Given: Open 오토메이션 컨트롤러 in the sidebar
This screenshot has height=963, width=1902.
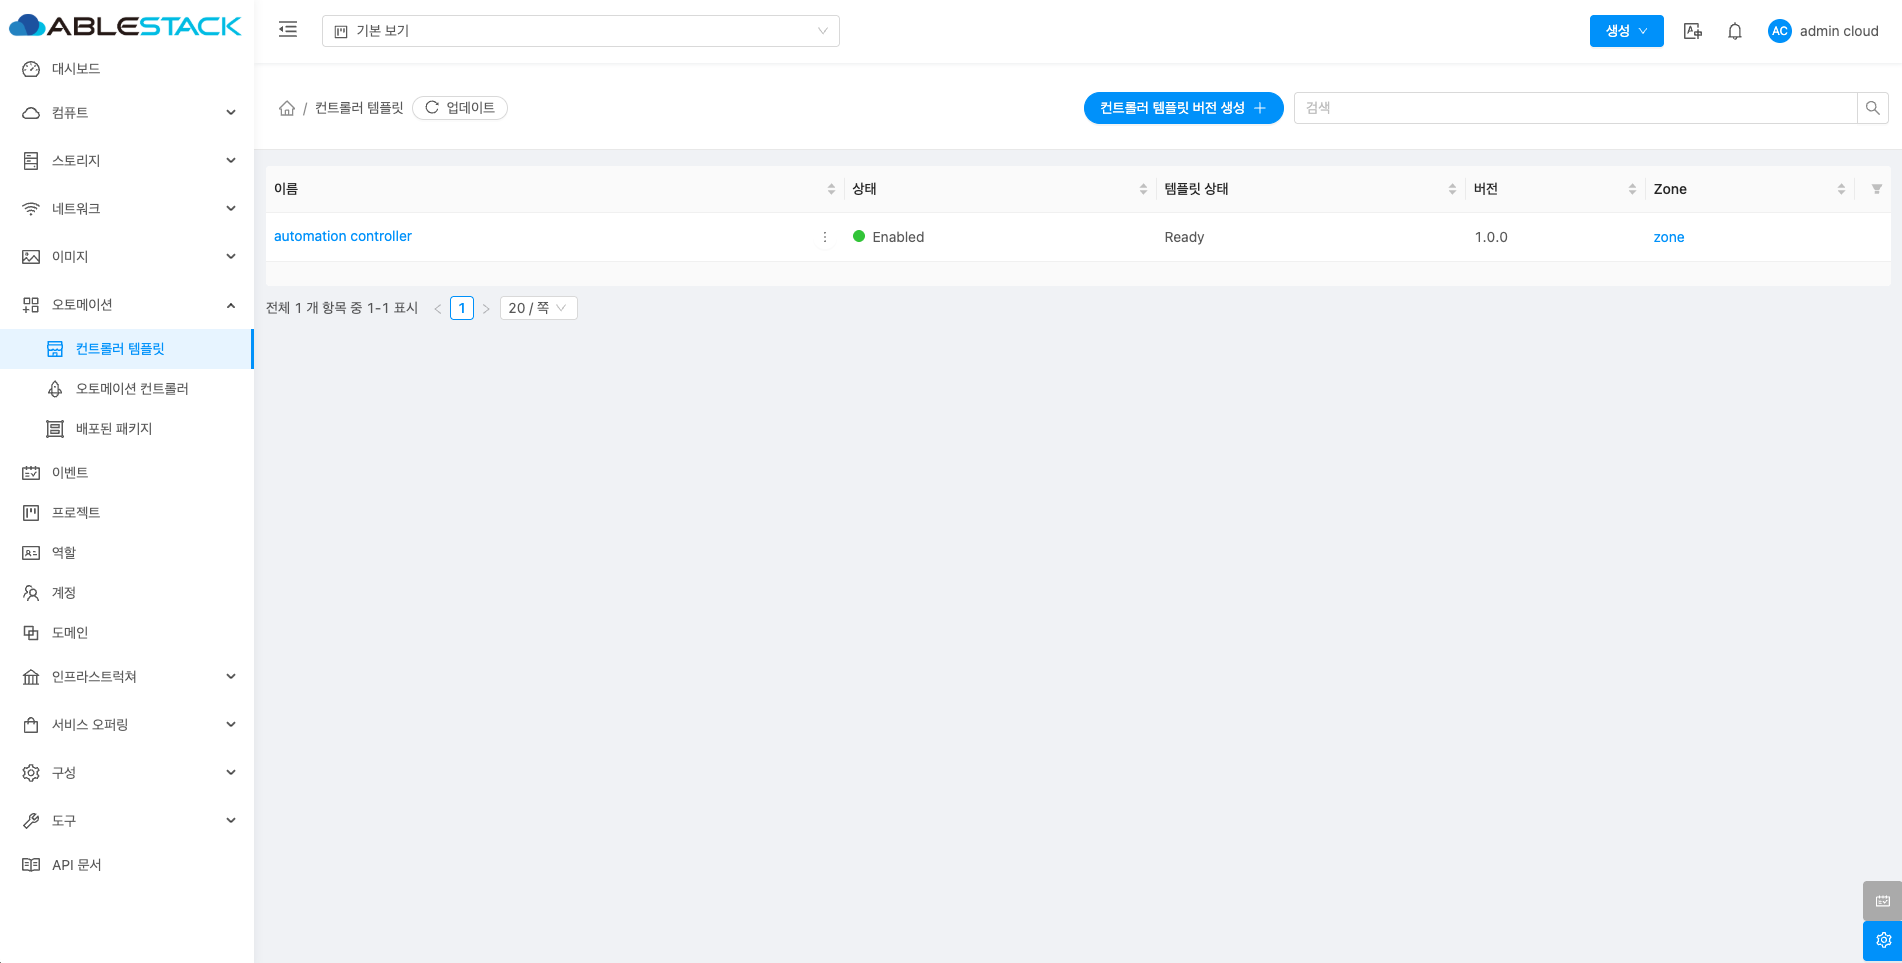Looking at the screenshot, I should click(132, 389).
